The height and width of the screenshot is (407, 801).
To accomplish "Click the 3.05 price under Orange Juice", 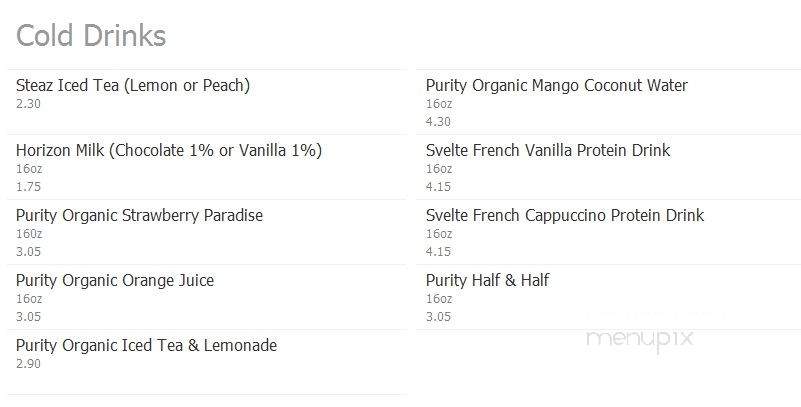I will point(28,317).
